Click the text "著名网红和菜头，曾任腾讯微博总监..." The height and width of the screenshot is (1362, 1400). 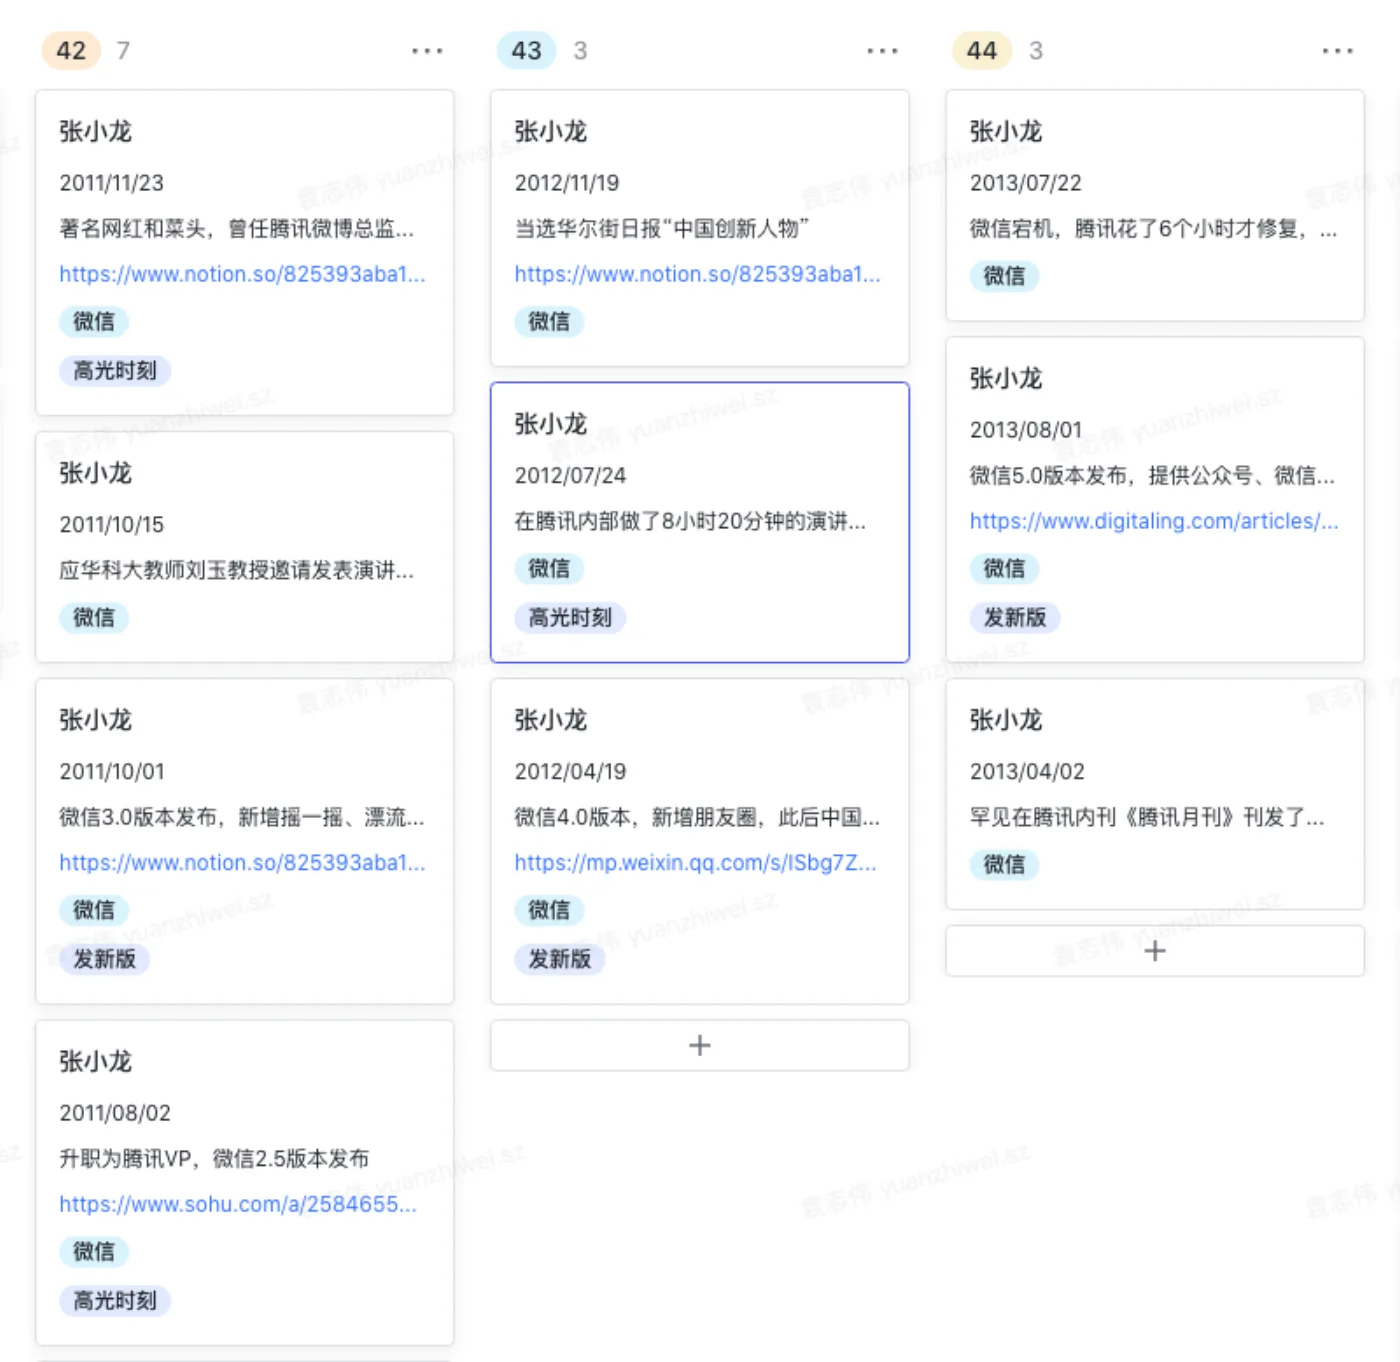[236, 229]
